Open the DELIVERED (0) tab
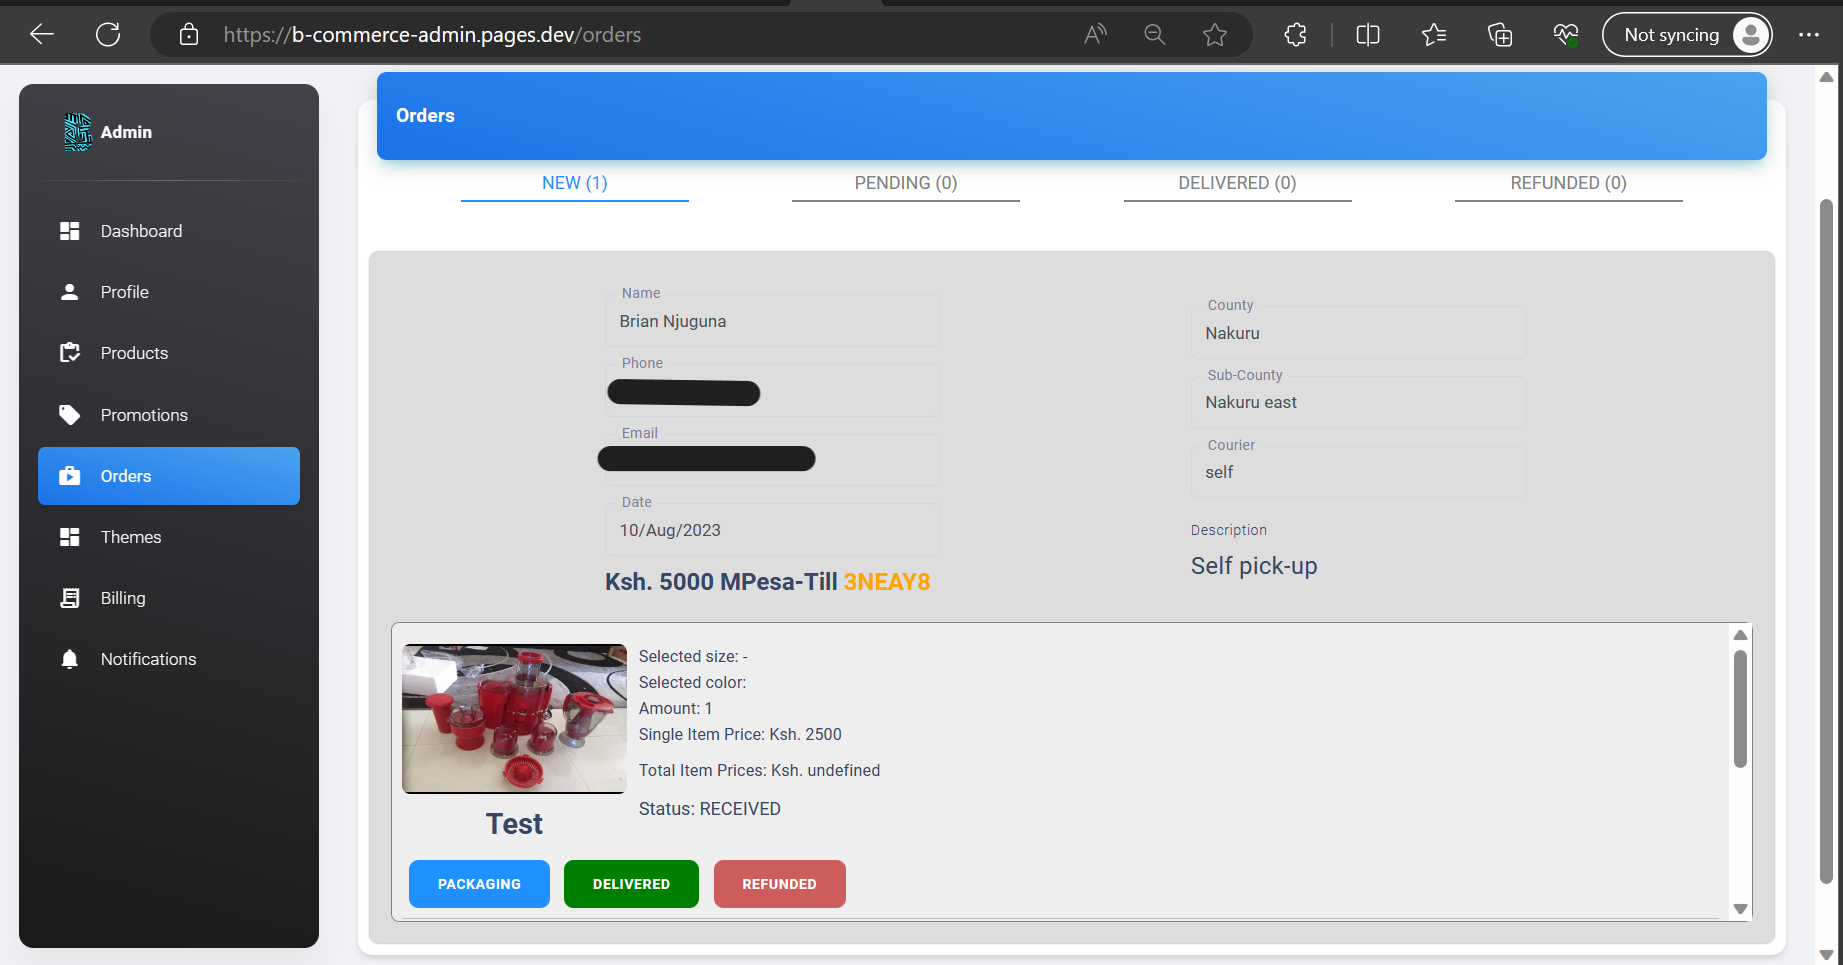Screen dimensions: 1843x965 click(1237, 183)
